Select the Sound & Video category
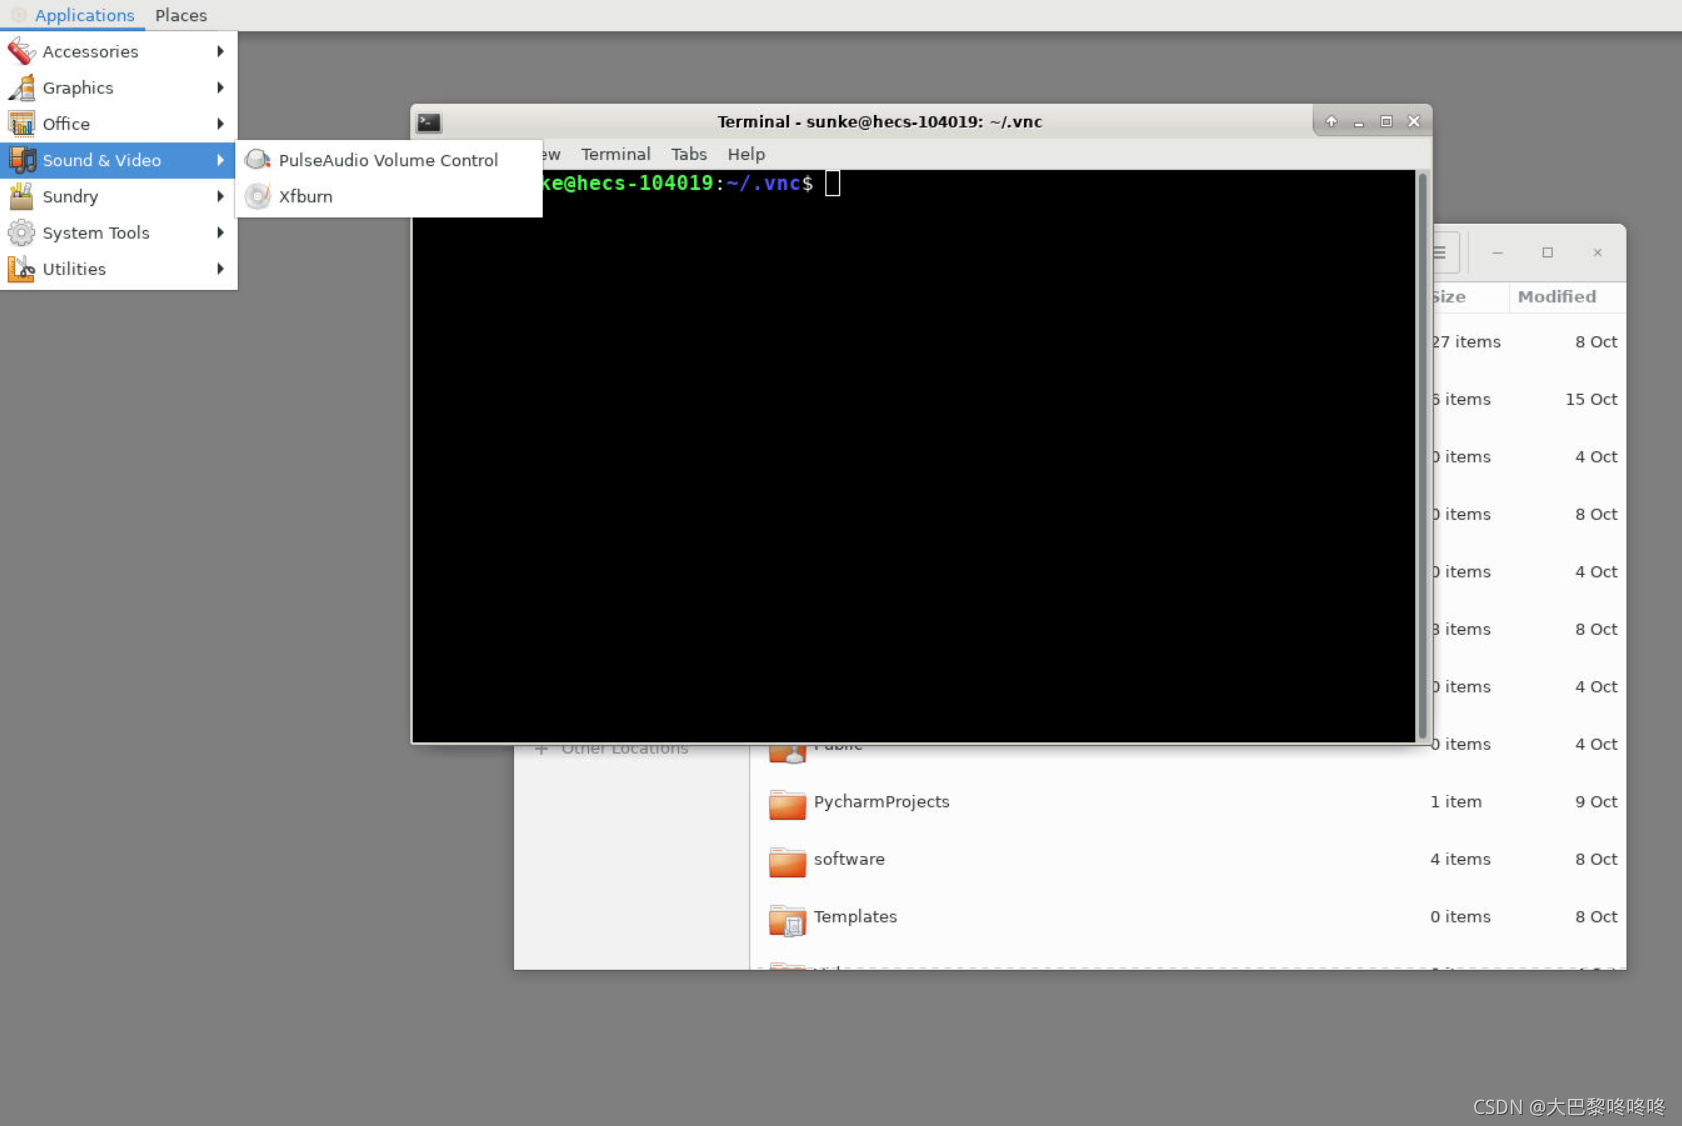This screenshot has height=1126, width=1682. (118, 160)
